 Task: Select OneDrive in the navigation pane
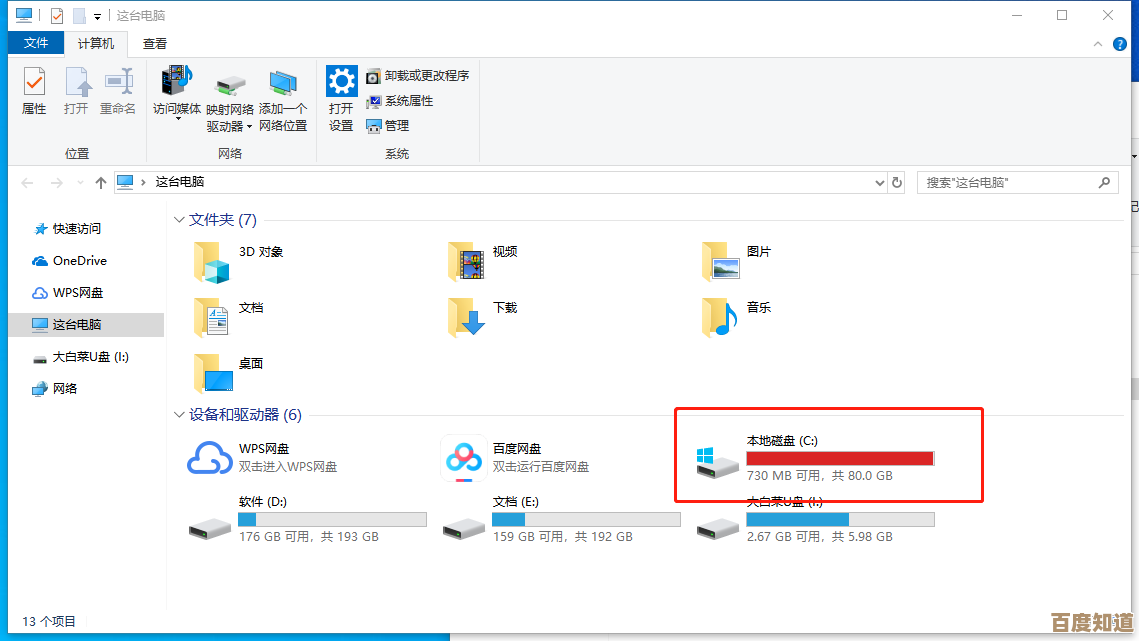tap(79, 261)
